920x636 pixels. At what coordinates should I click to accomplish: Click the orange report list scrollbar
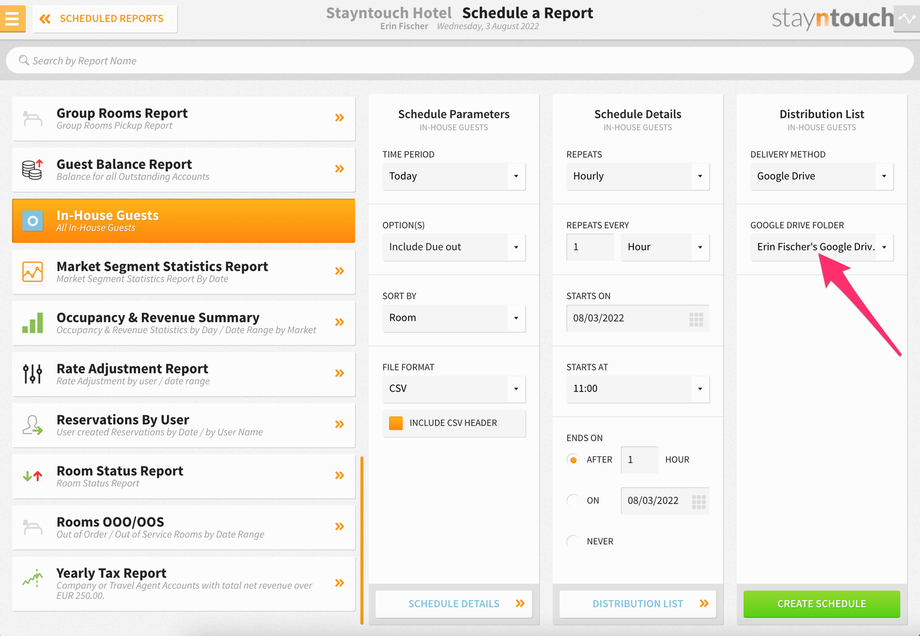click(x=362, y=540)
